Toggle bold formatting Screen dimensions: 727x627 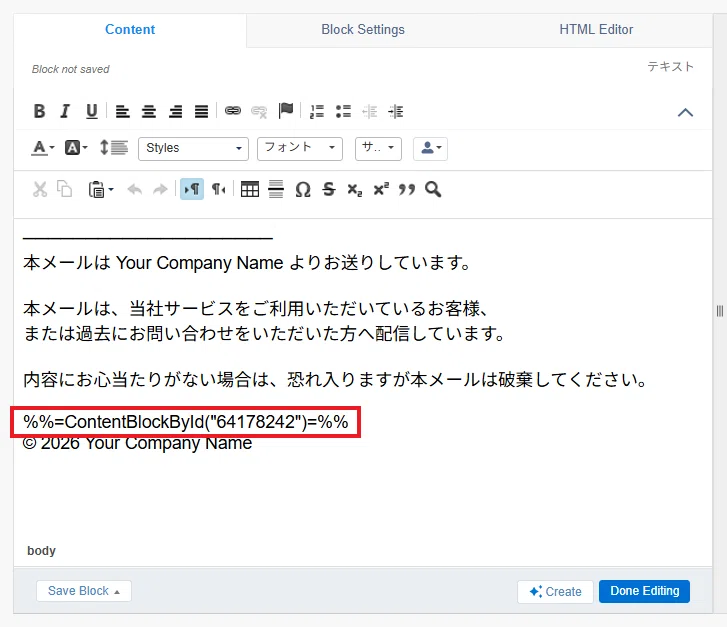coord(39,111)
